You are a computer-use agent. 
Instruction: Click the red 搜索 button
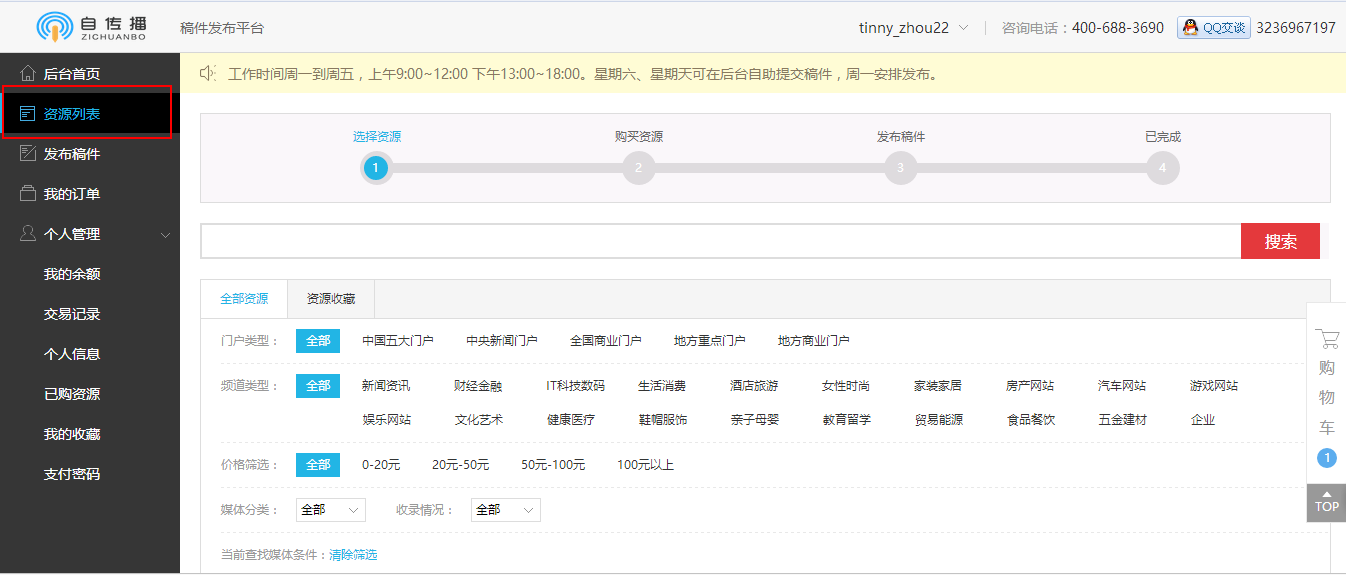[x=1280, y=241]
